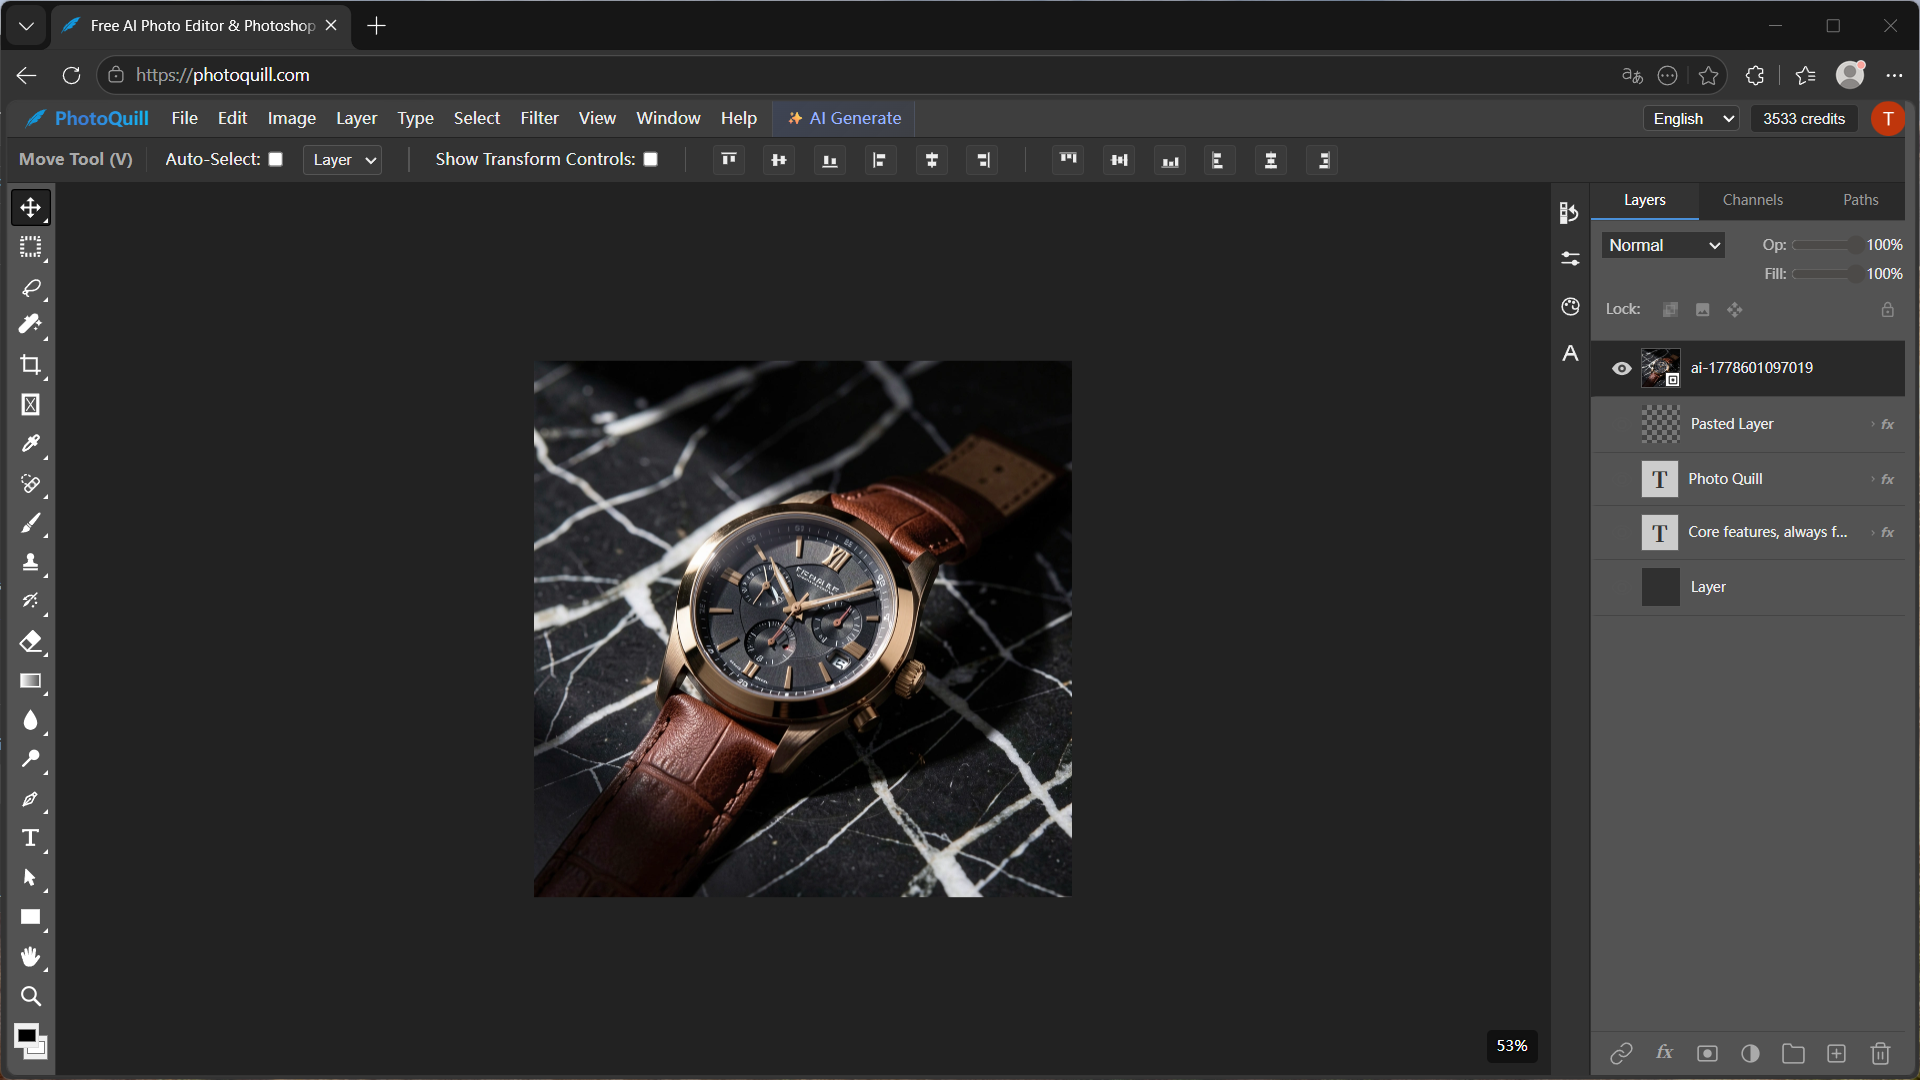Create a new layer group folder
This screenshot has width=1920, height=1080.
(x=1793, y=1053)
